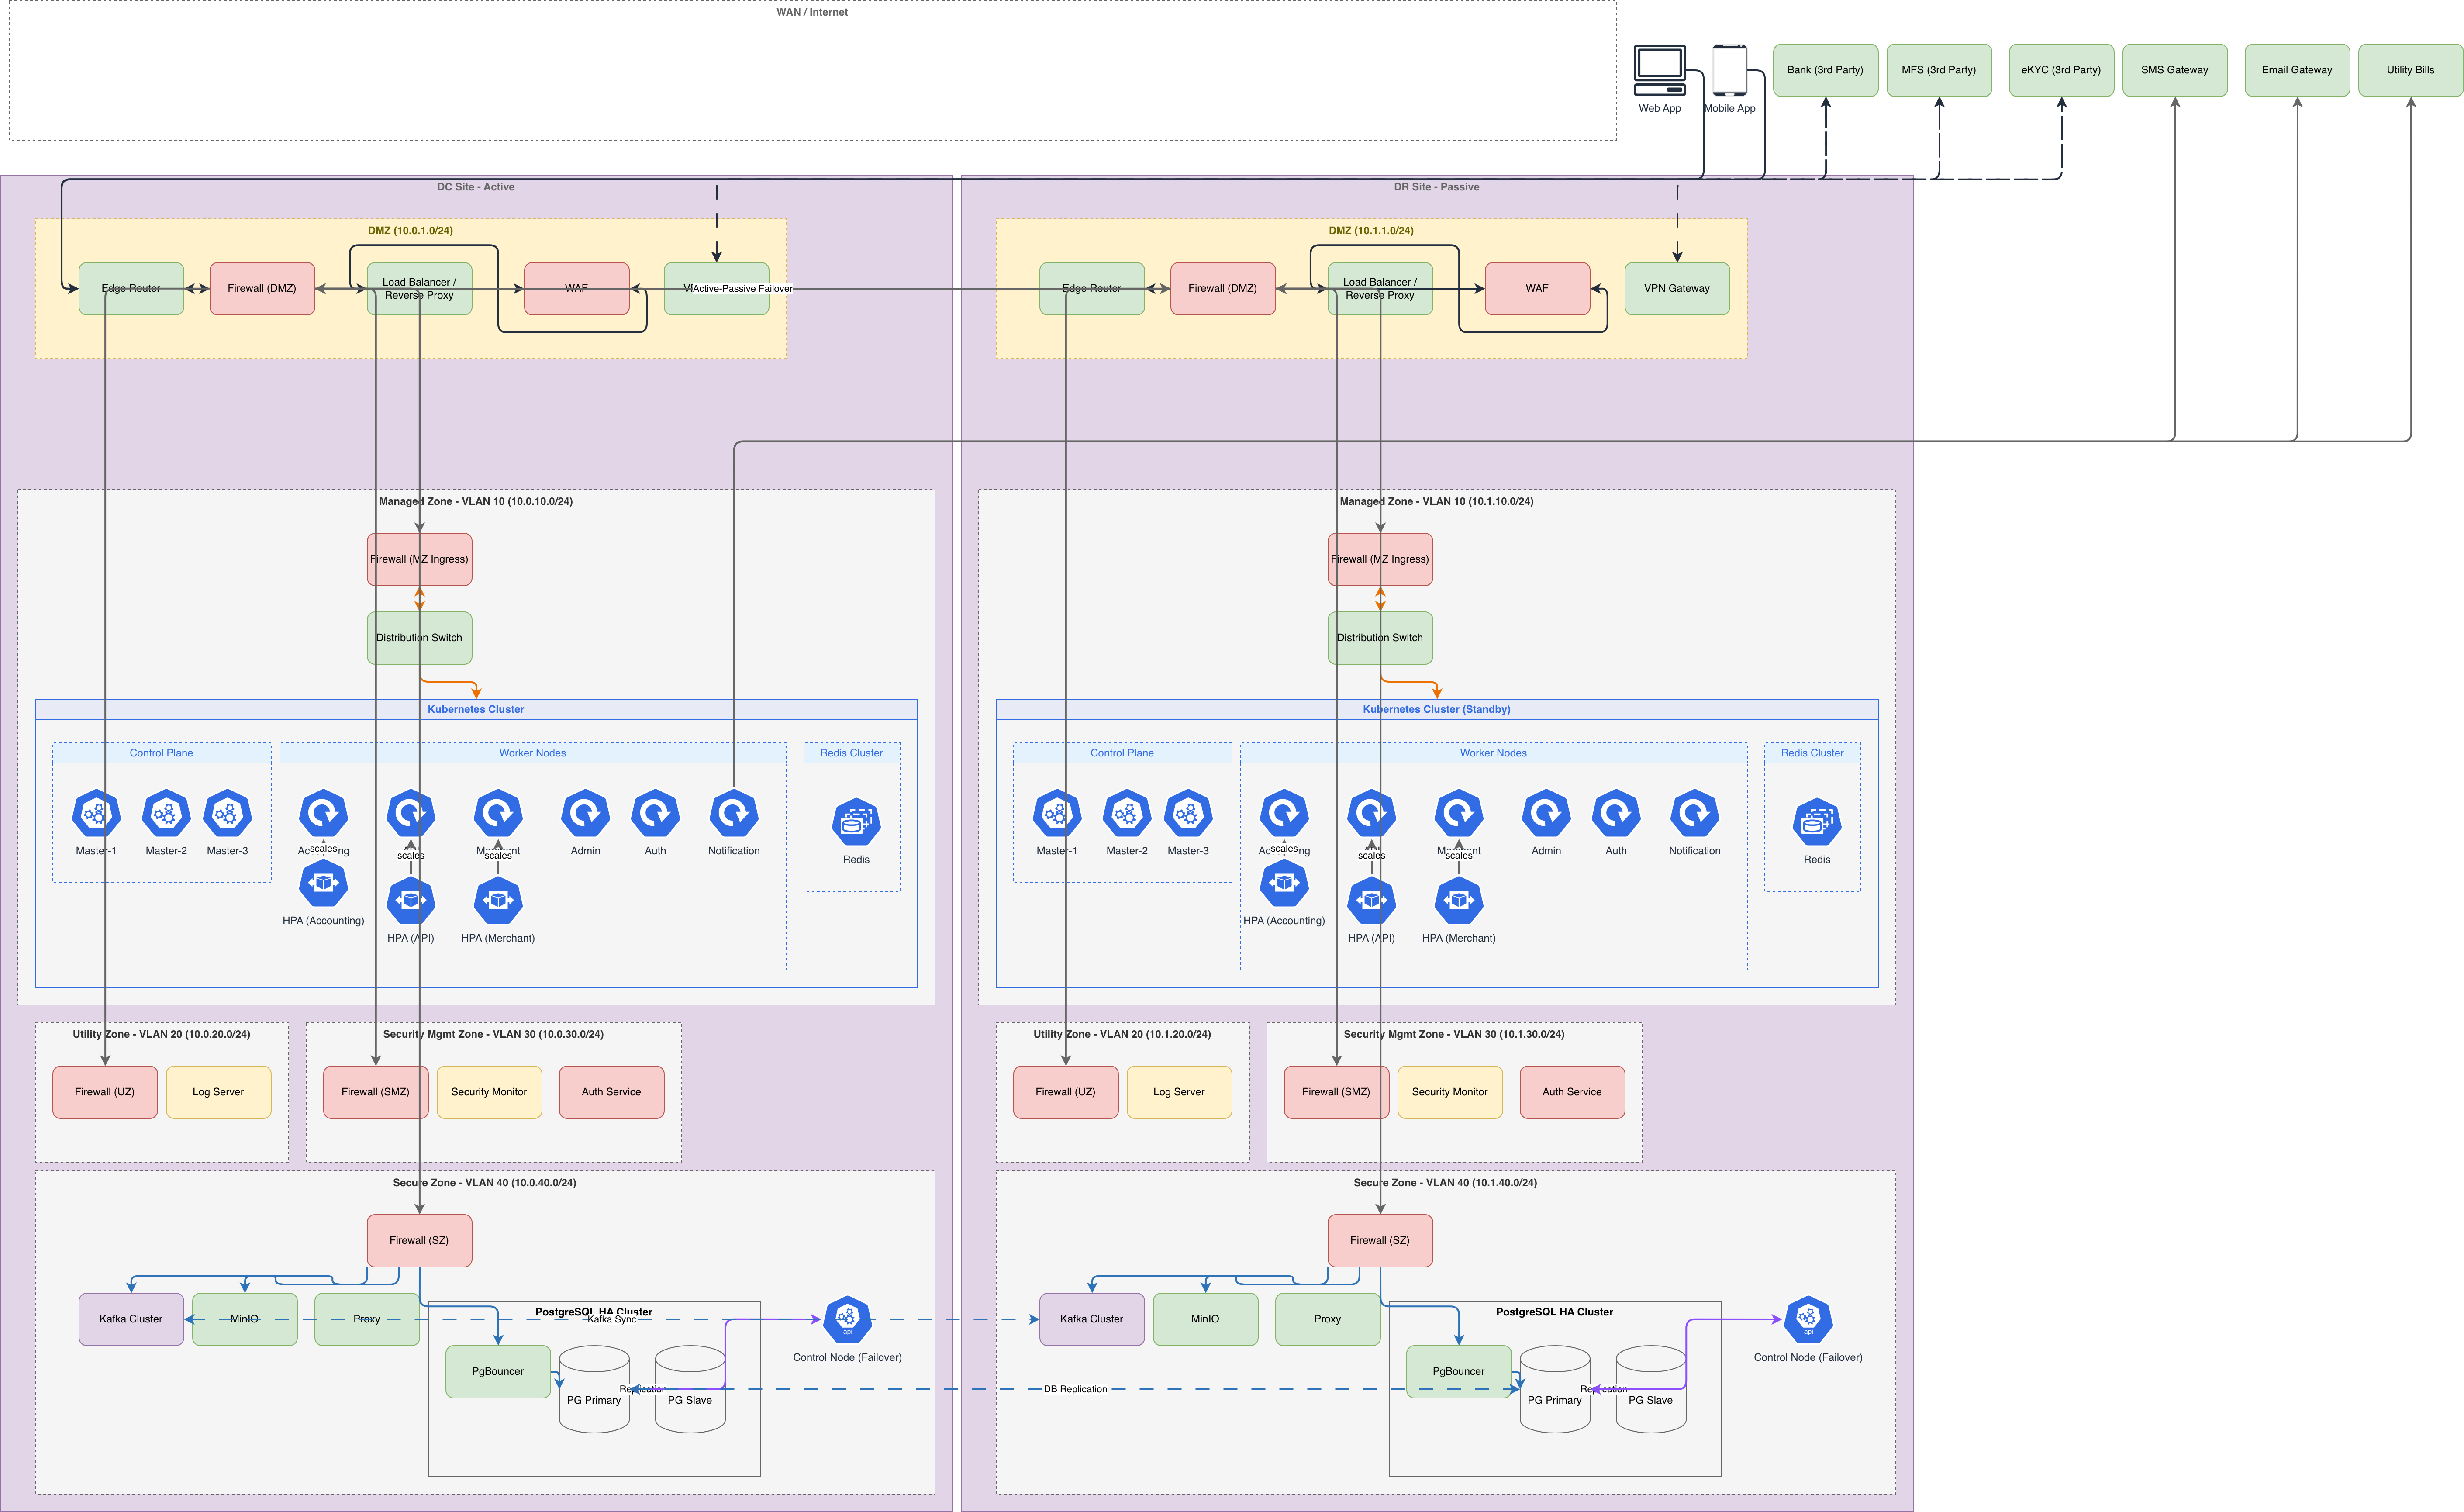The height and width of the screenshot is (1512, 2464).
Task: Select Admin worker icon in DR standby cluster
Action: (1546, 814)
